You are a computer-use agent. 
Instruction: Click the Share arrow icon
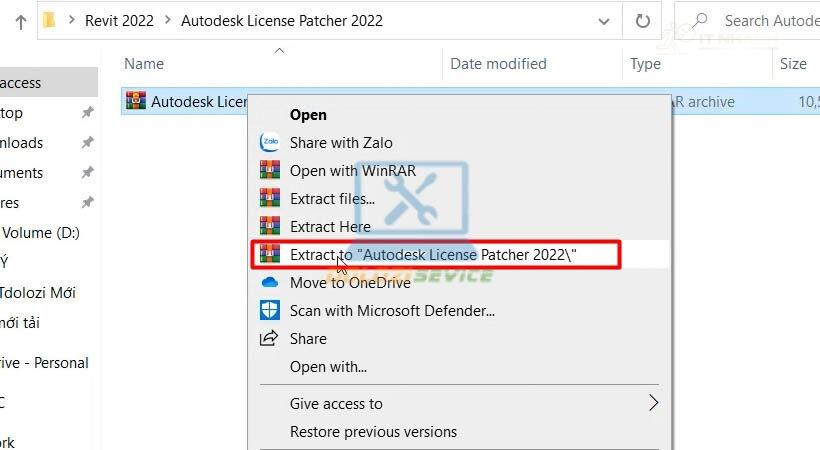pyautogui.click(x=269, y=338)
